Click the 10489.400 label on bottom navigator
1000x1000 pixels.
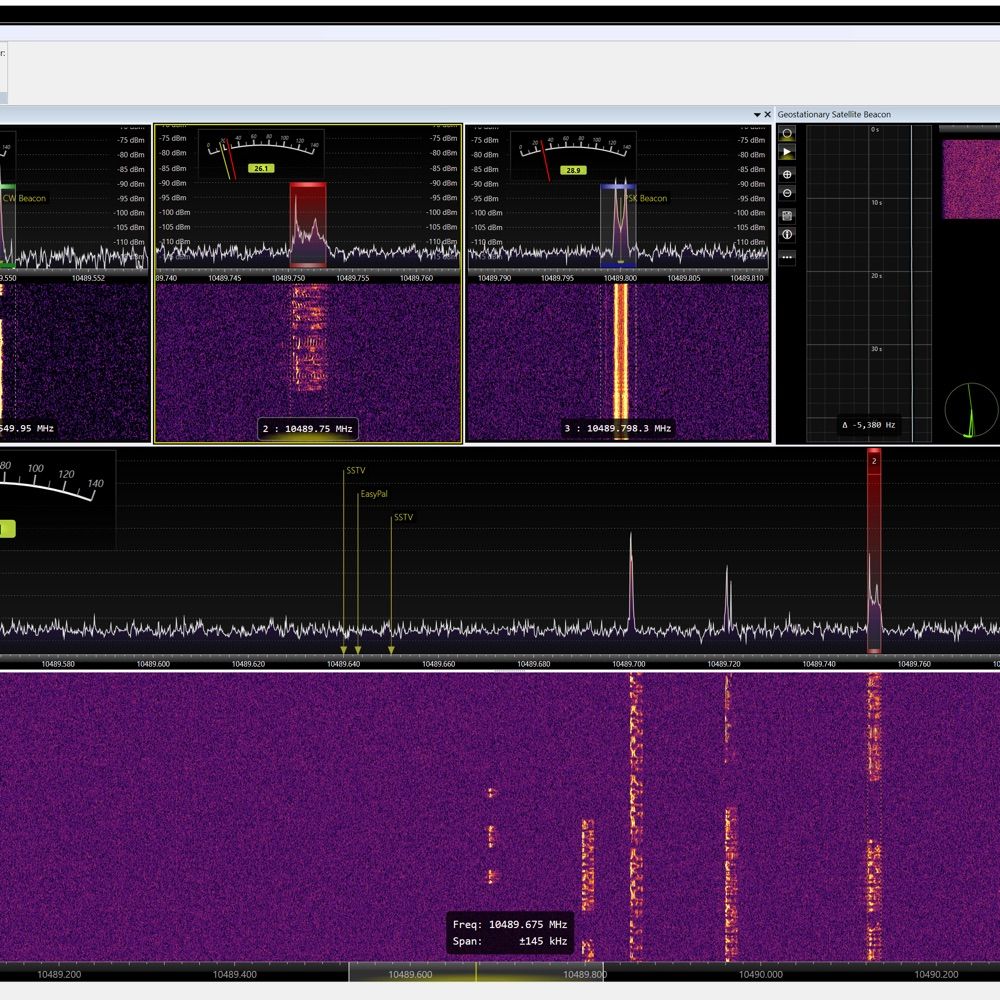(235, 974)
